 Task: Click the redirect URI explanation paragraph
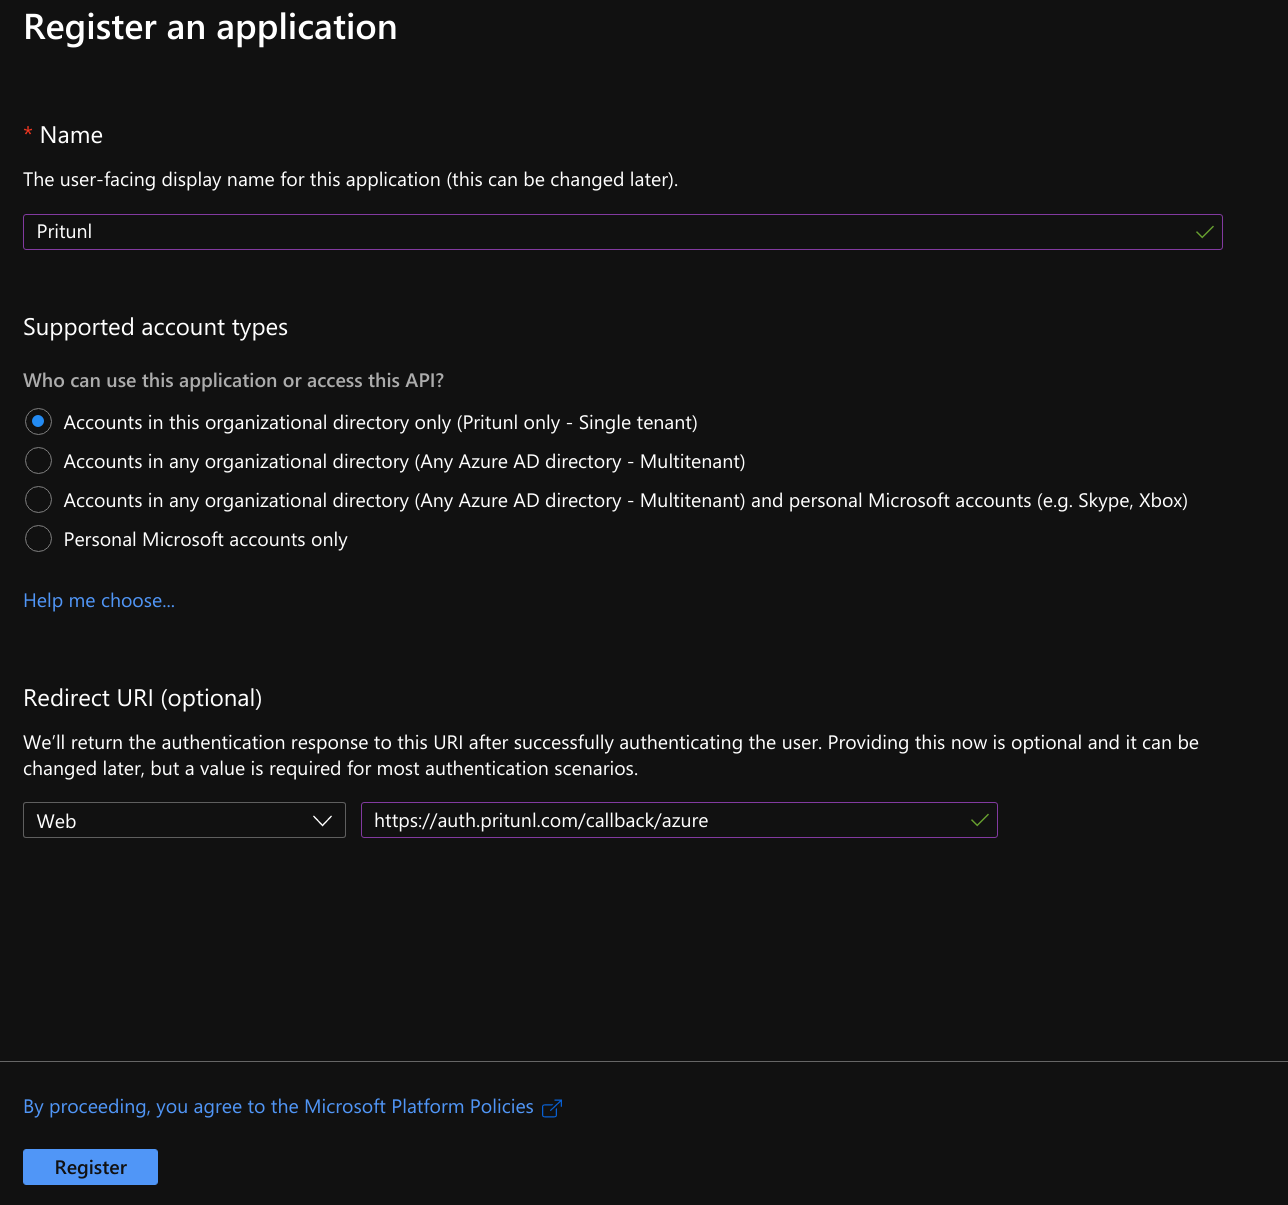point(611,755)
